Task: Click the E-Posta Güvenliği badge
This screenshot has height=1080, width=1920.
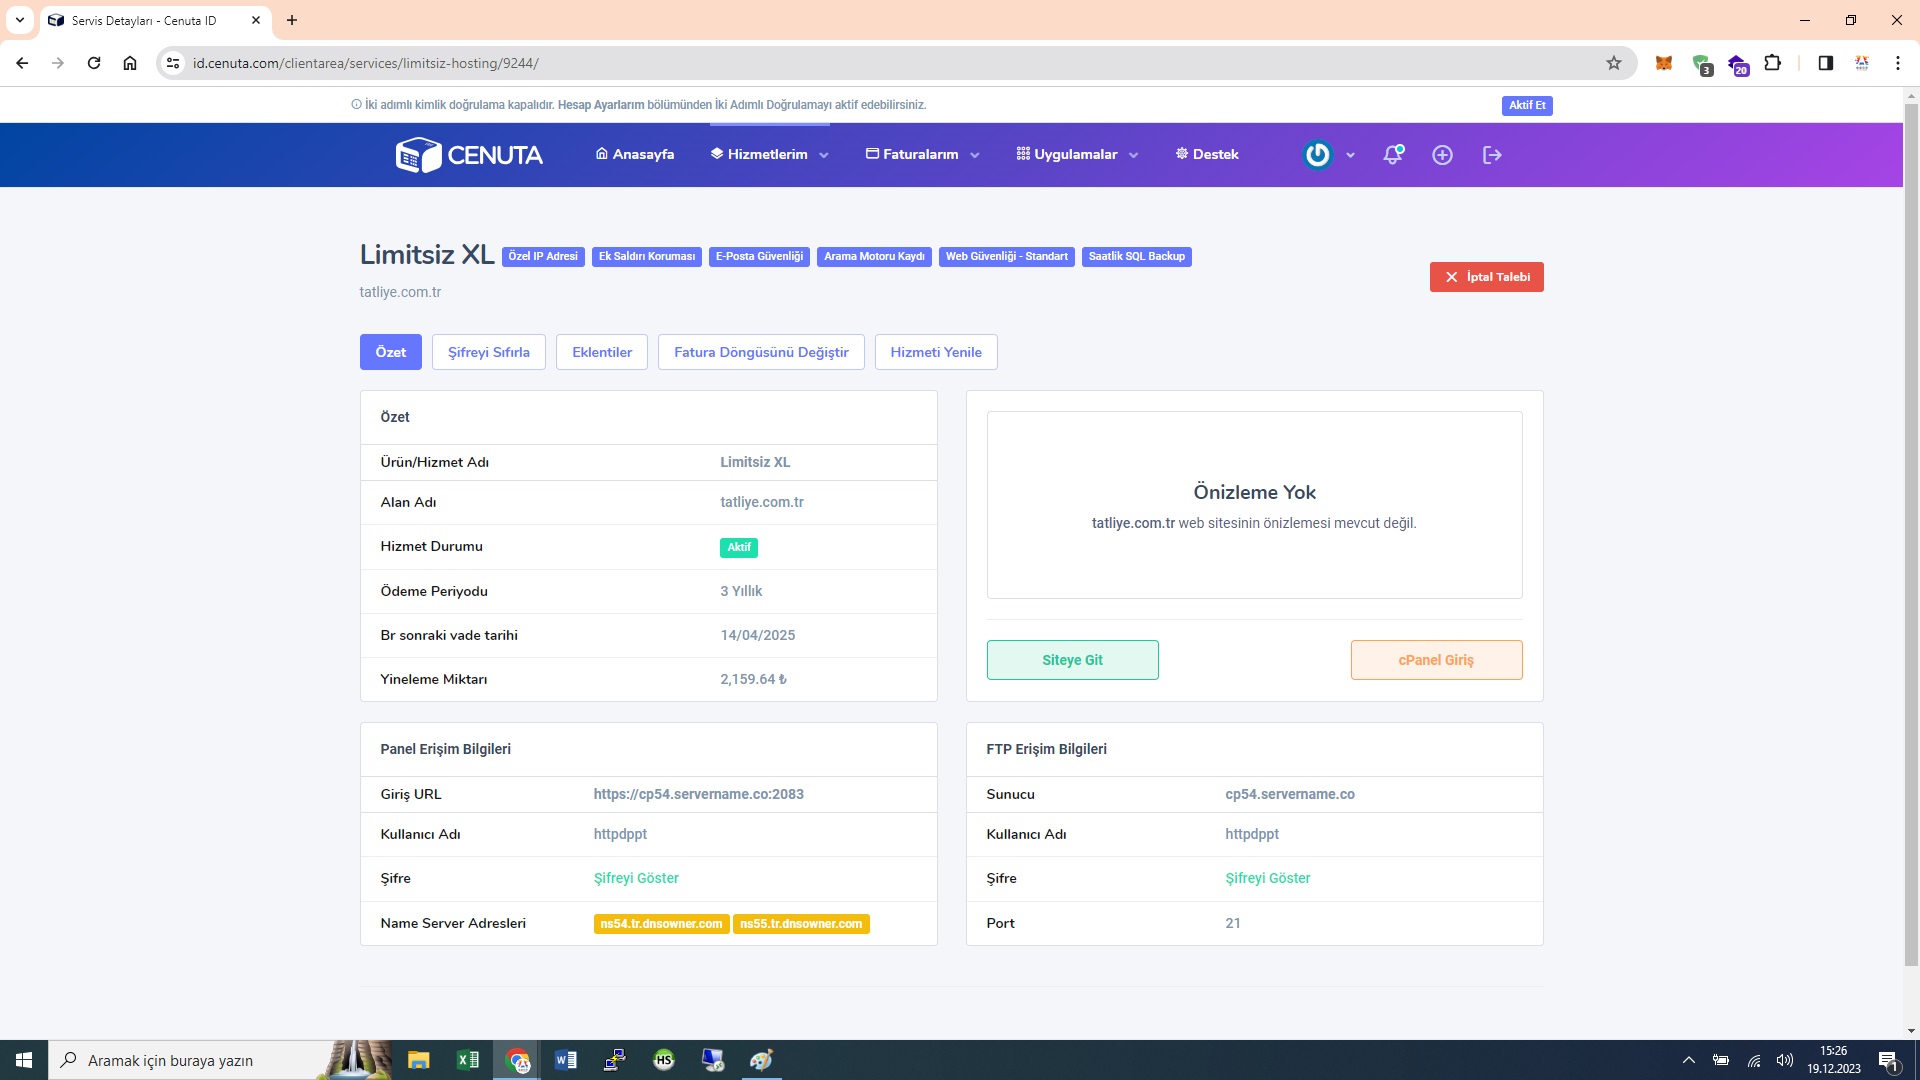Action: pos(759,257)
